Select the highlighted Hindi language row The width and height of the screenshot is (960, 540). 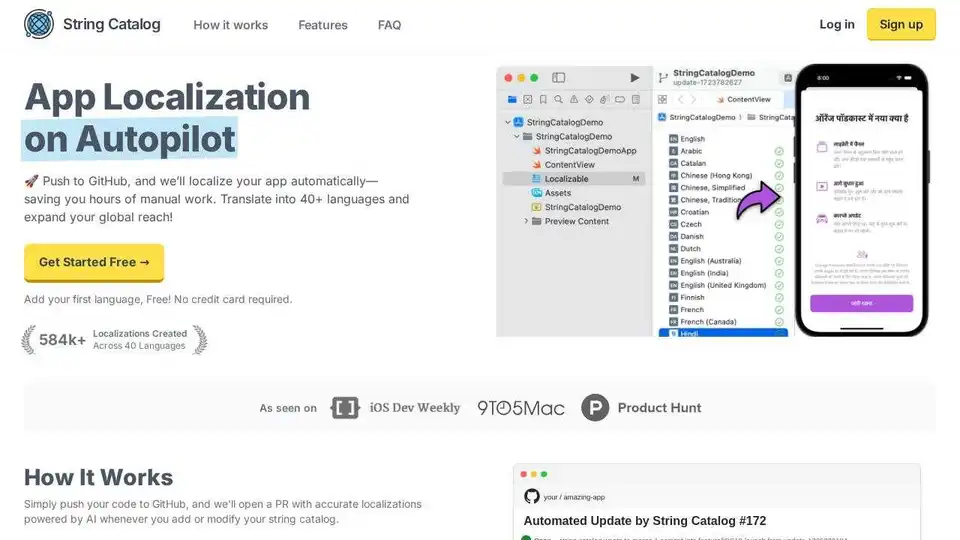(x=723, y=333)
